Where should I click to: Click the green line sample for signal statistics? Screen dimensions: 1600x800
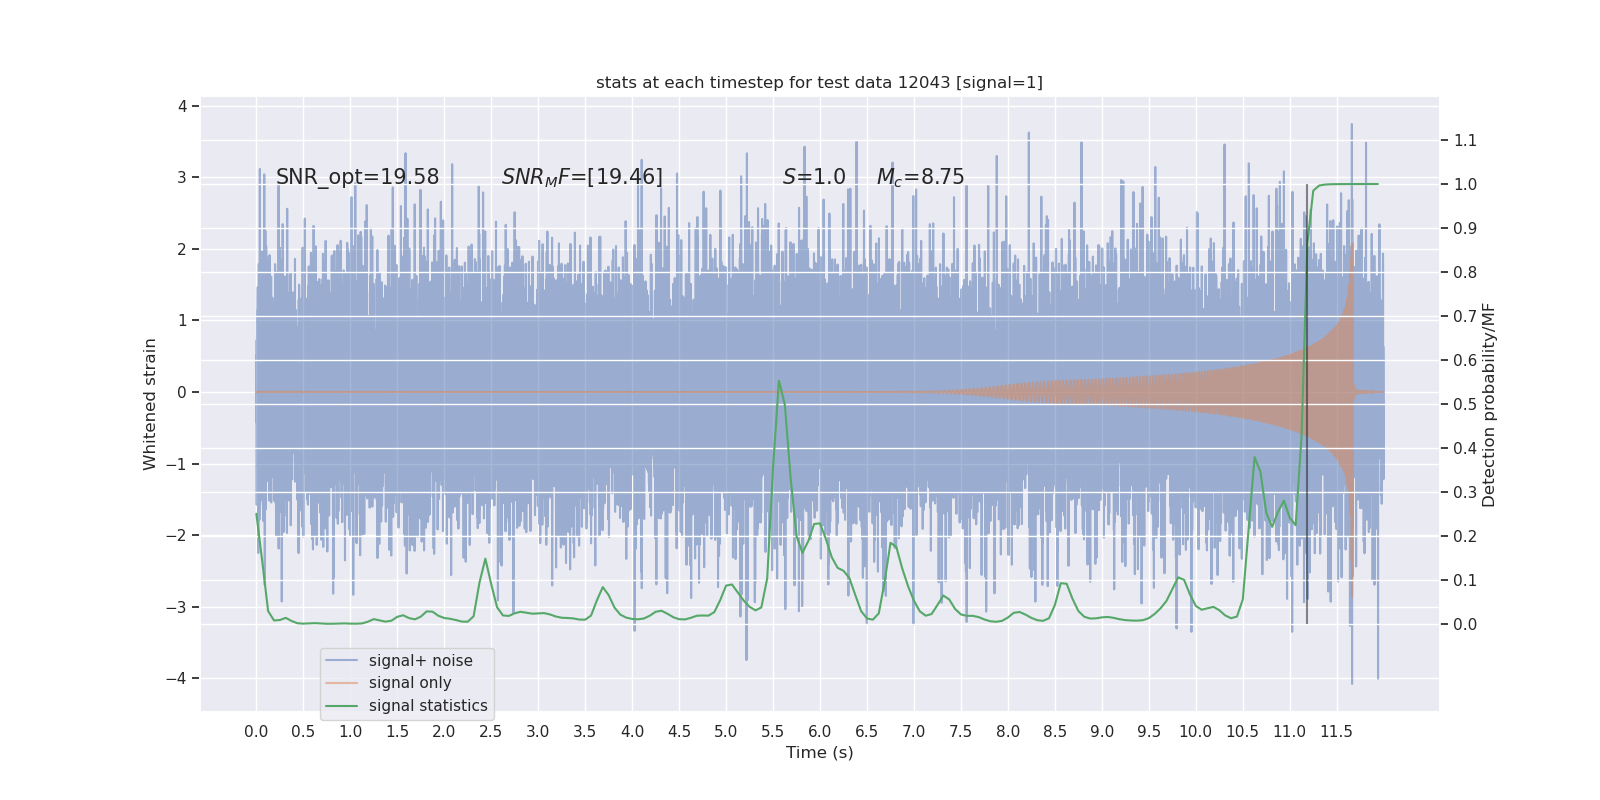(x=341, y=706)
